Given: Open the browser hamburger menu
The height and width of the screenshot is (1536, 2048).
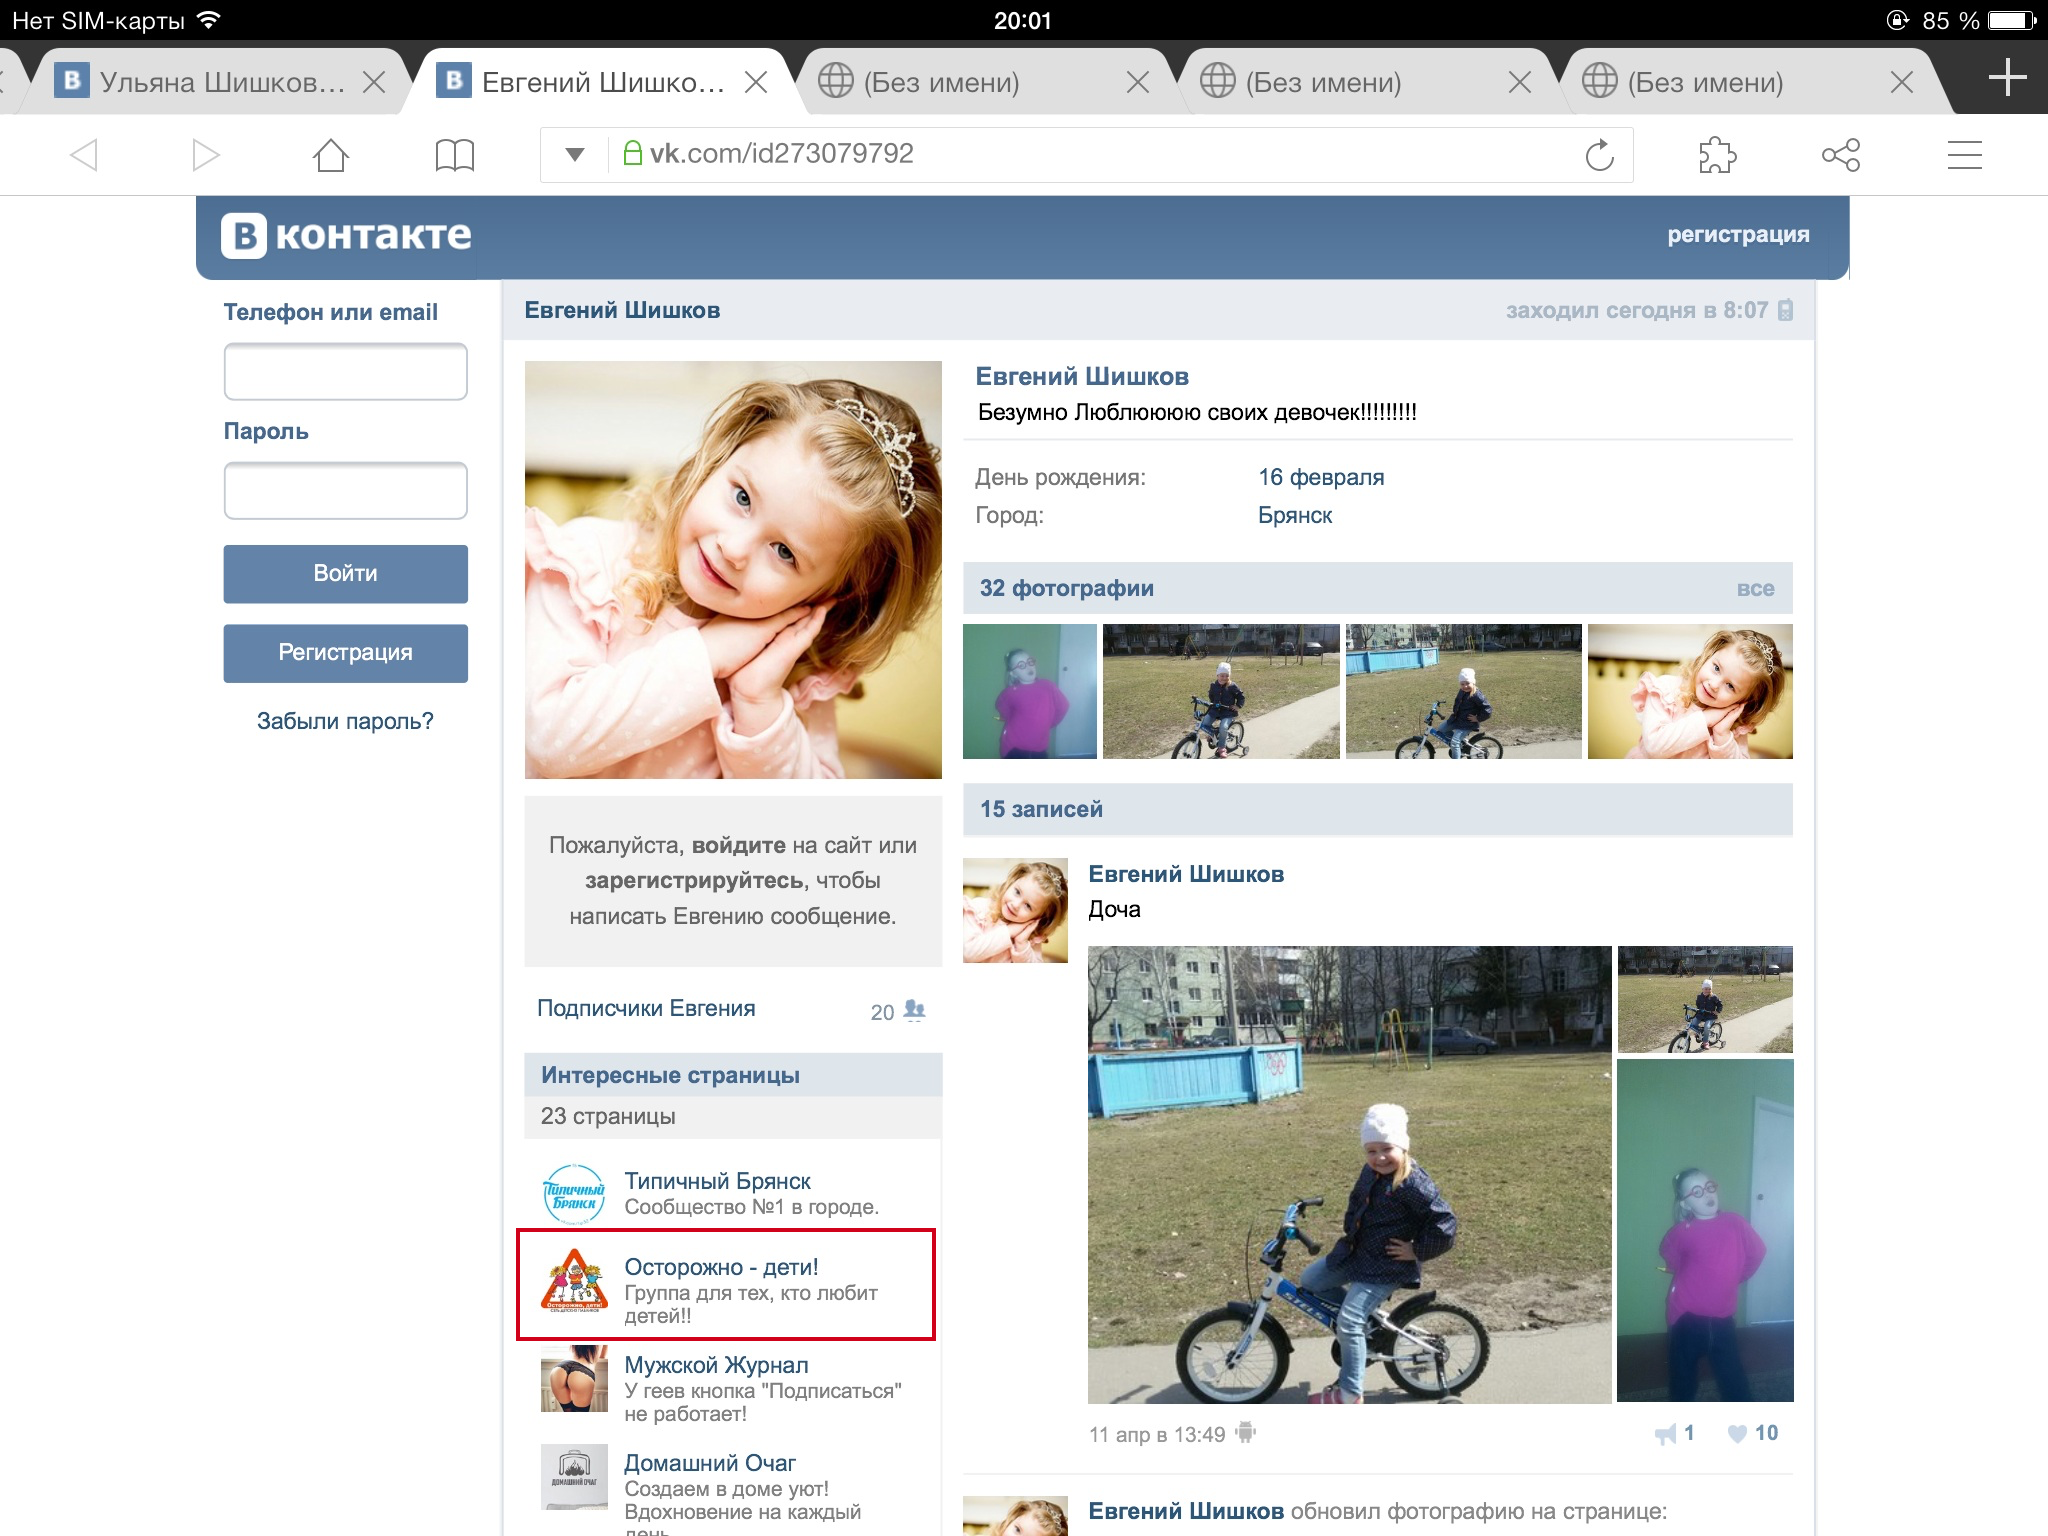Looking at the screenshot, I should click(x=1964, y=155).
